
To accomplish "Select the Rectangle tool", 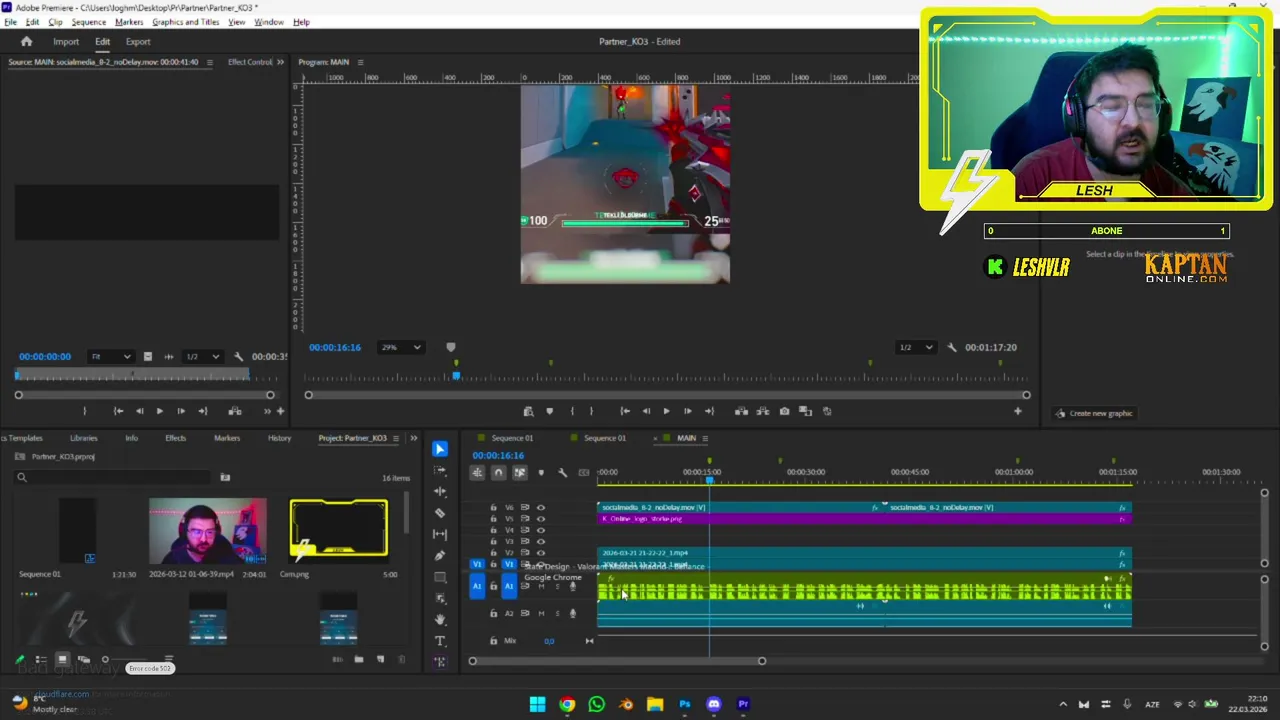I will click(x=440, y=577).
